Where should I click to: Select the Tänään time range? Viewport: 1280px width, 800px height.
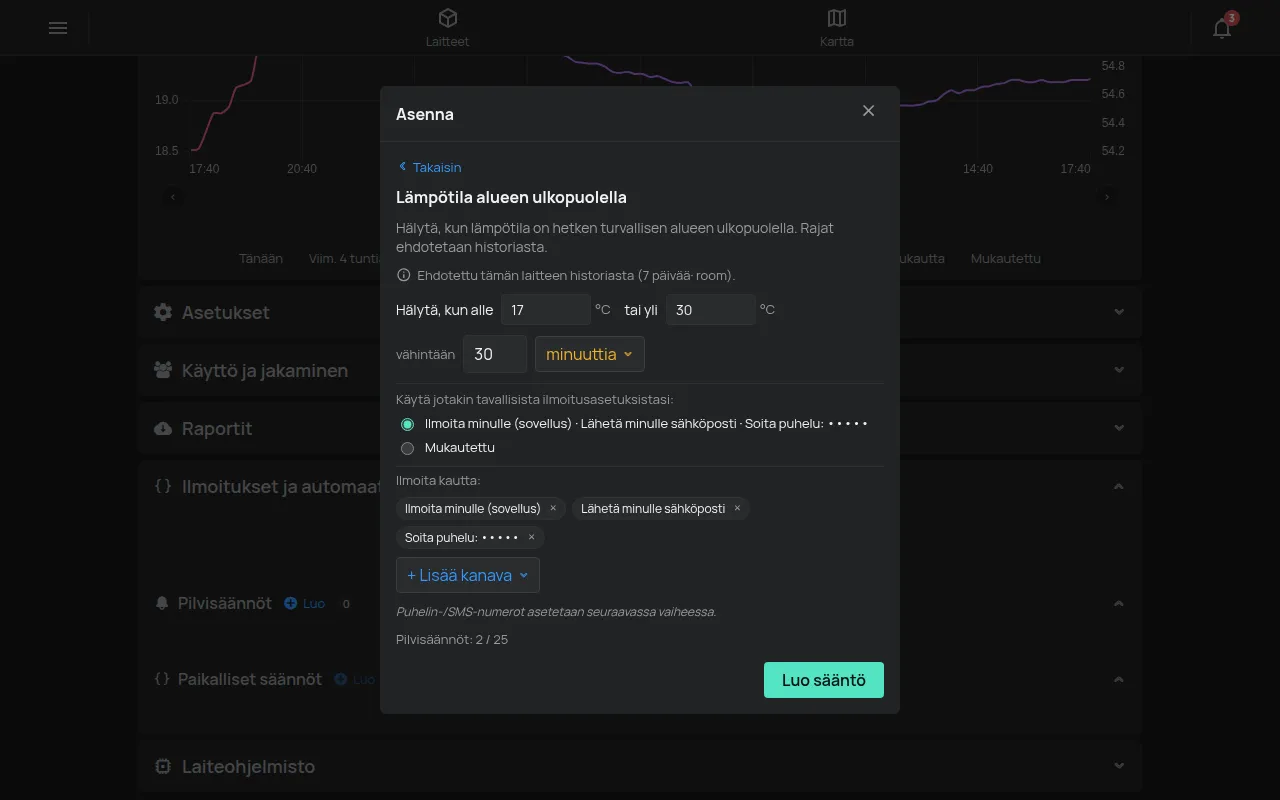pos(261,258)
